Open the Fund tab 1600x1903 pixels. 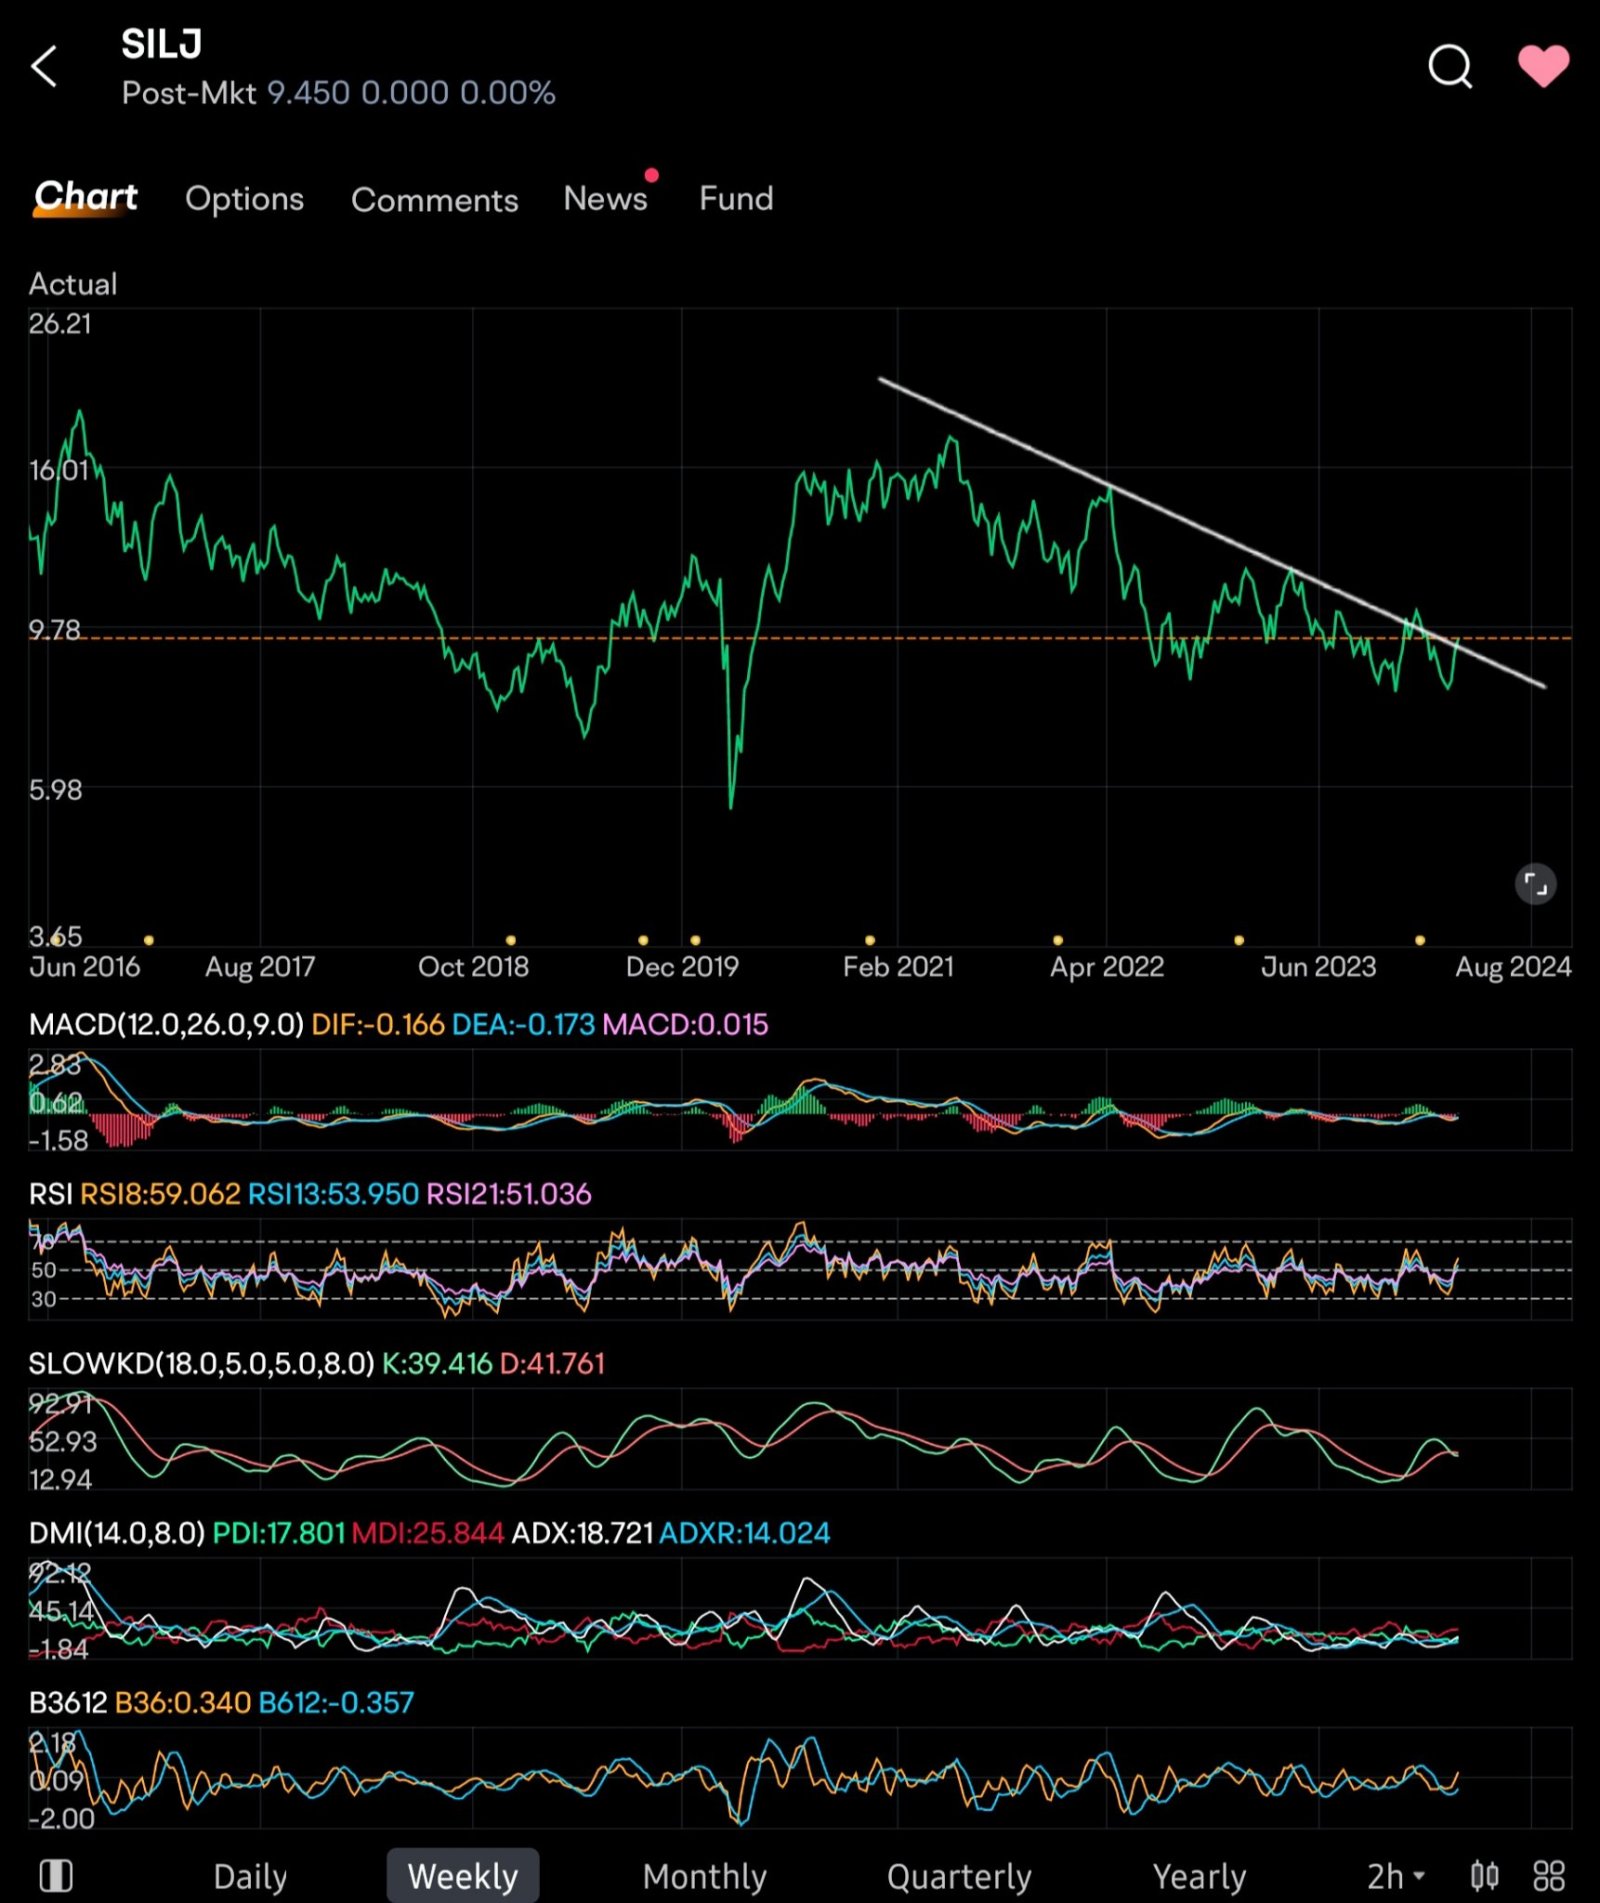(x=736, y=198)
